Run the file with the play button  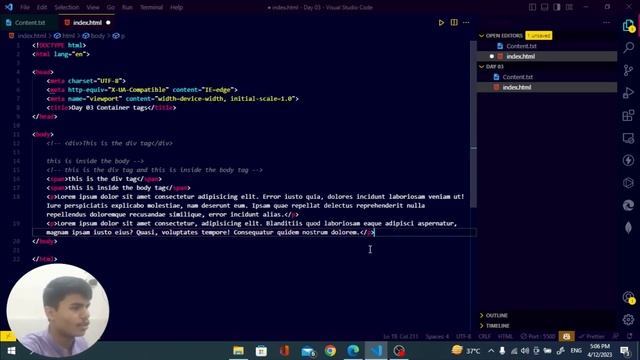441,22
